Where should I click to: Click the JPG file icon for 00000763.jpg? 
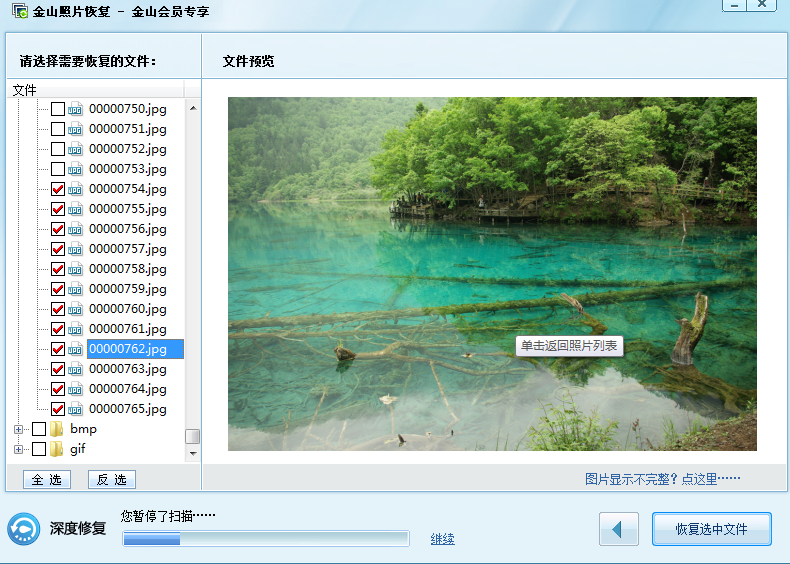(75, 369)
